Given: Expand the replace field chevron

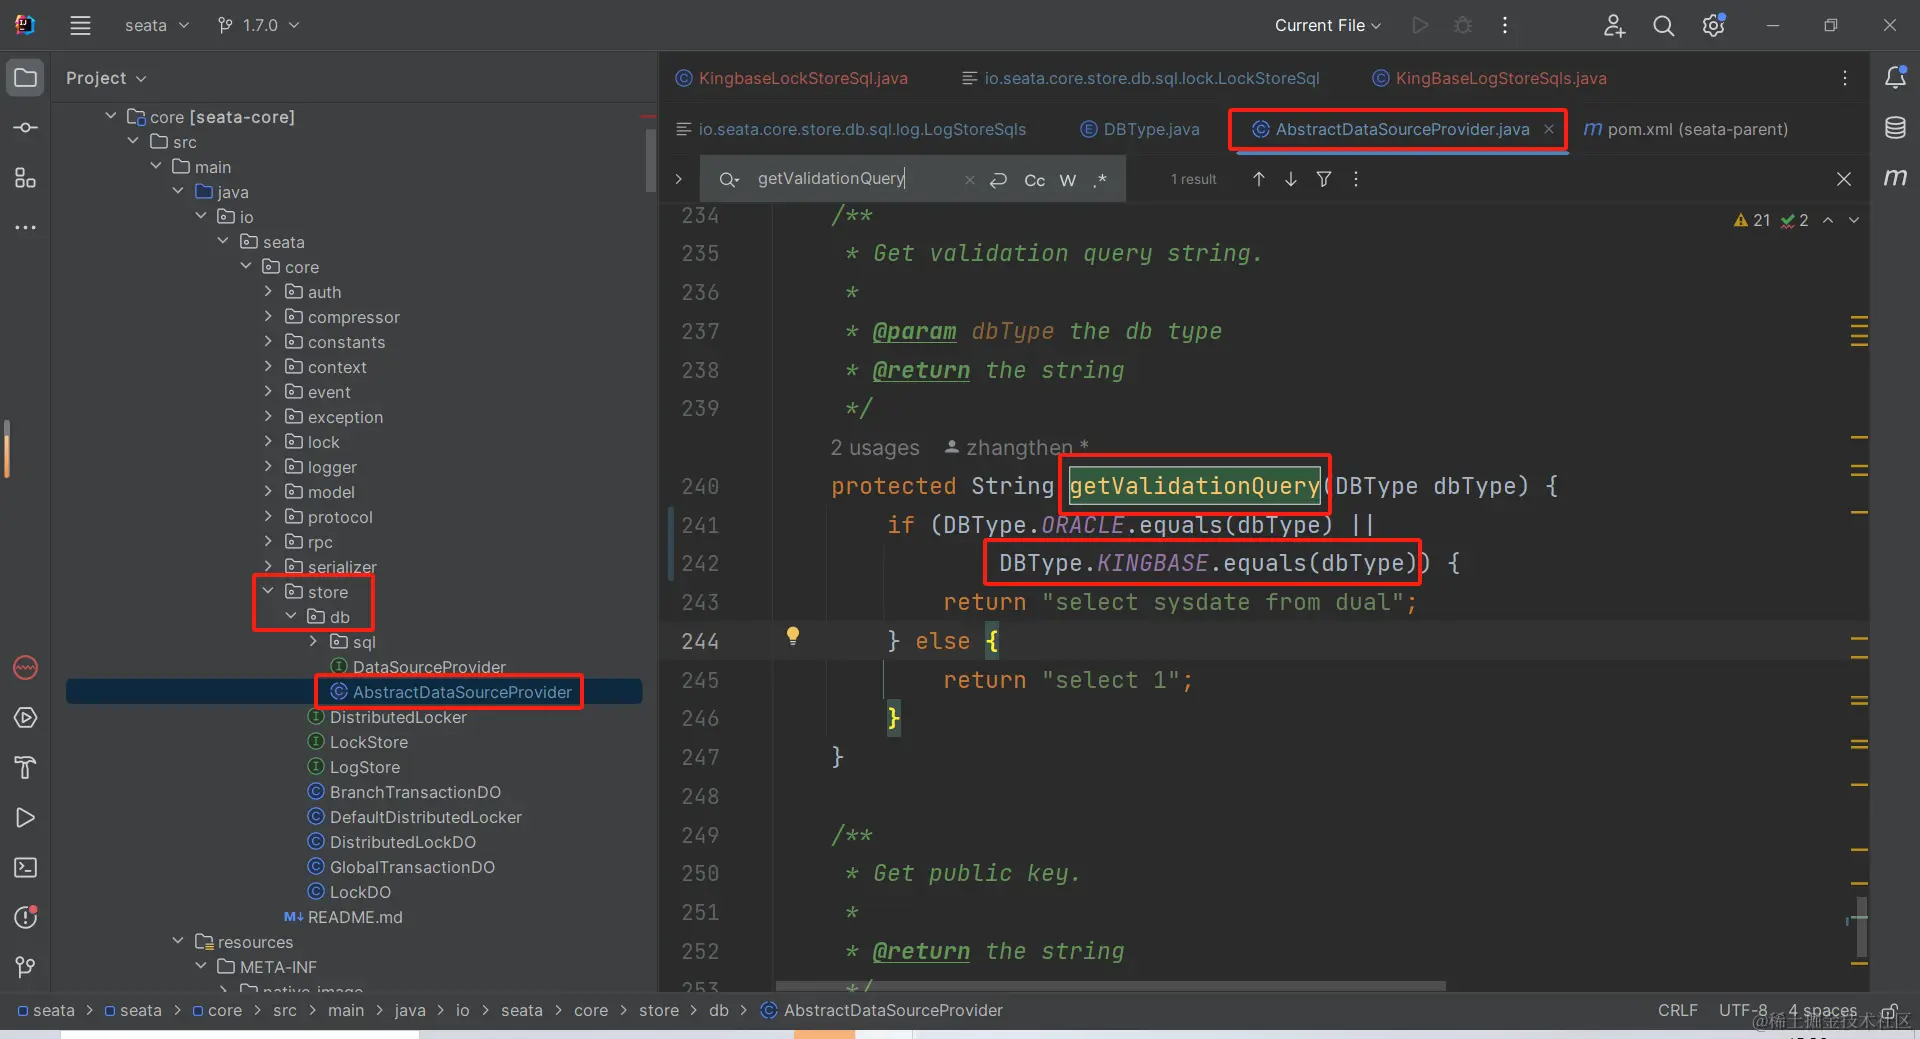Looking at the screenshot, I should click(x=679, y=179).
